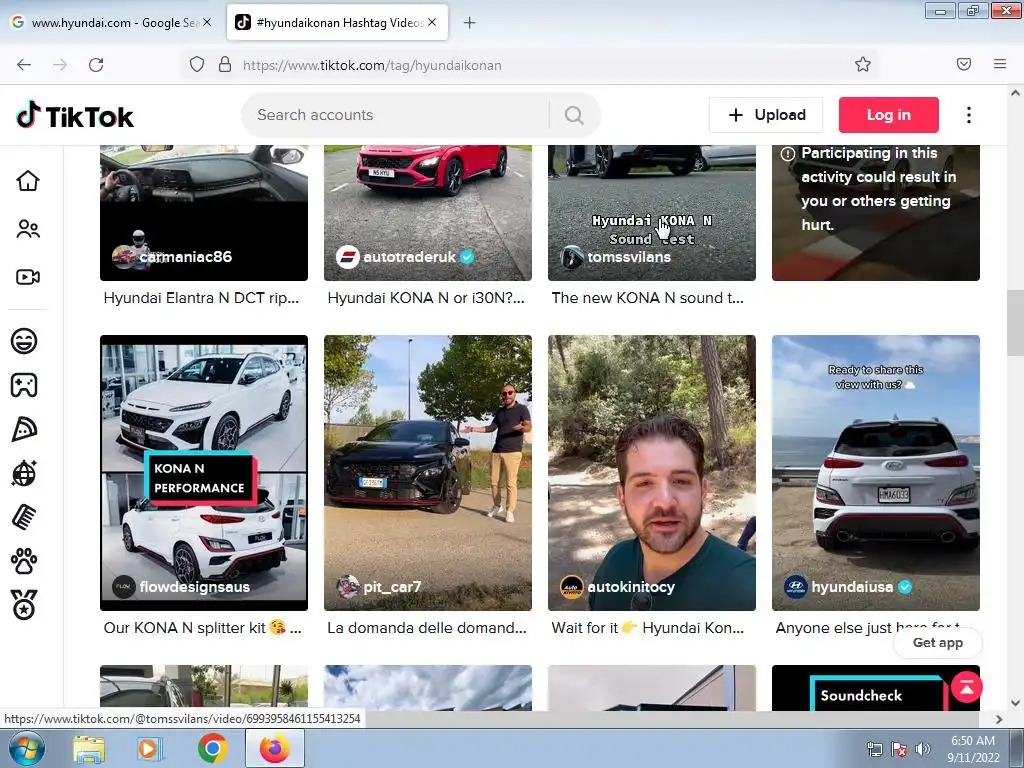Open the Soundcheck video thumbnail
Image resolution: width=1024 pixels, height=768 pixels.
click(x=876, y=688)
